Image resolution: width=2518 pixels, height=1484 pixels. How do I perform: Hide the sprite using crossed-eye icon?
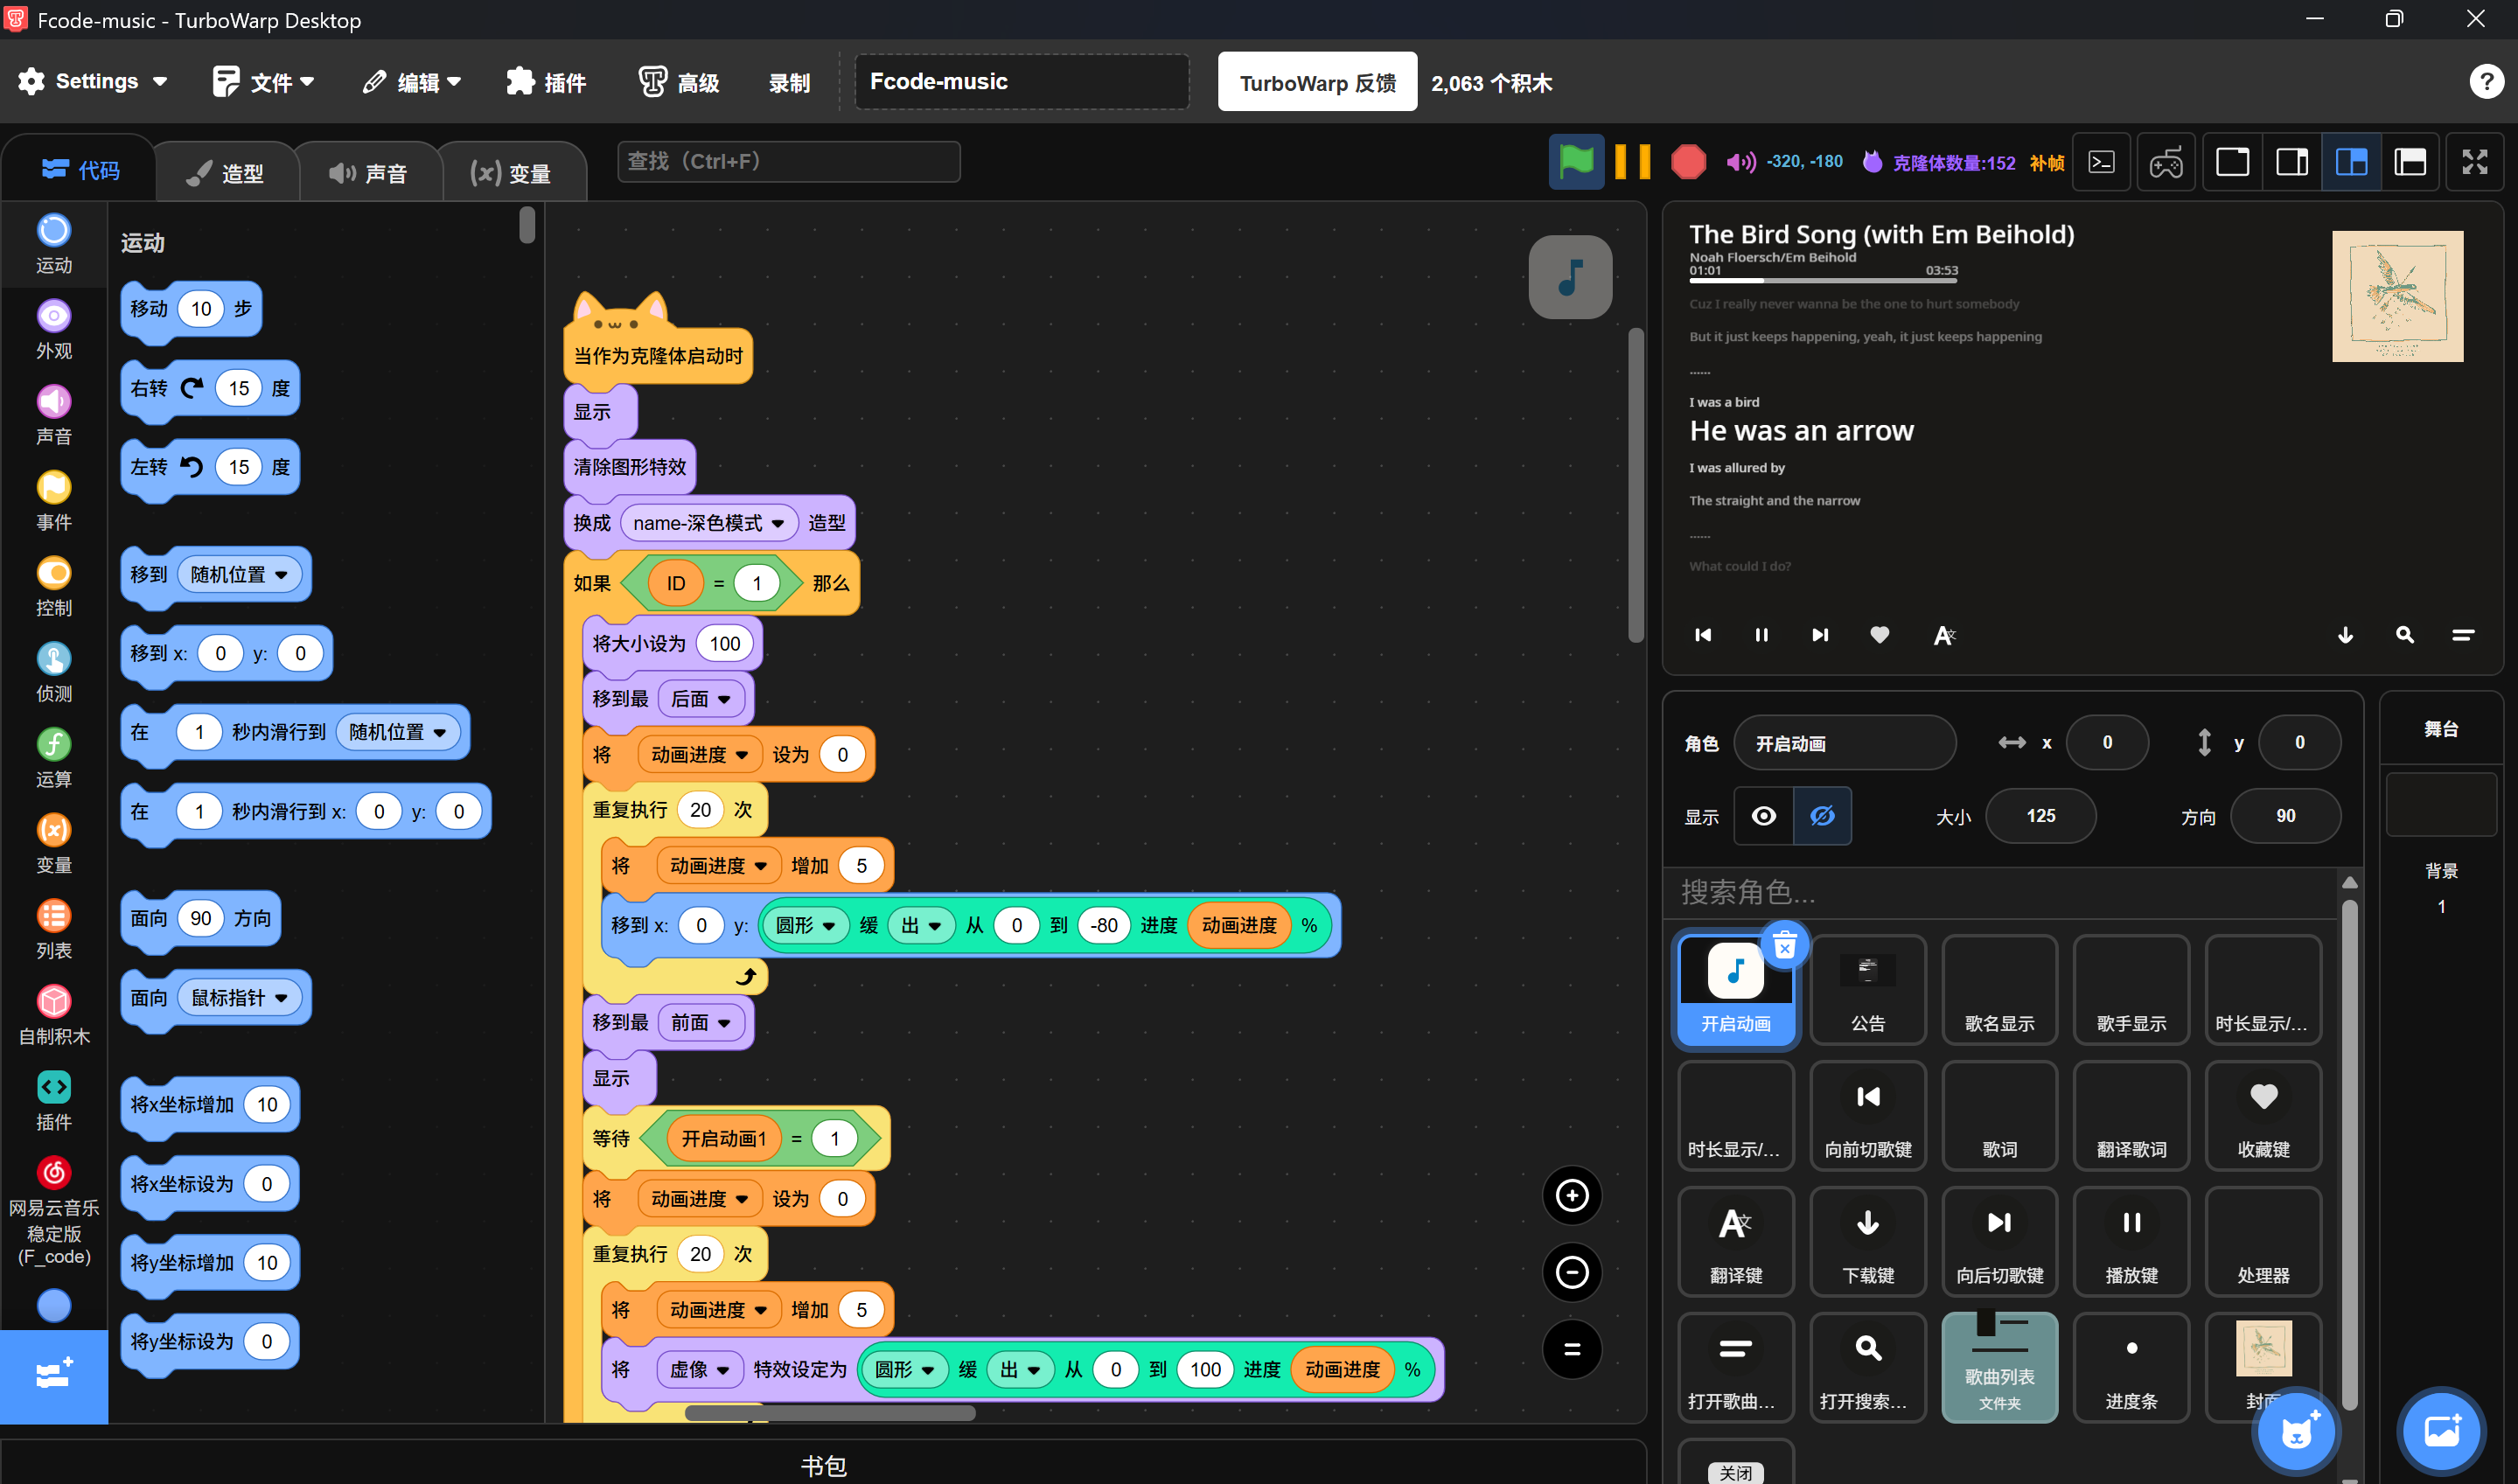1822,816
